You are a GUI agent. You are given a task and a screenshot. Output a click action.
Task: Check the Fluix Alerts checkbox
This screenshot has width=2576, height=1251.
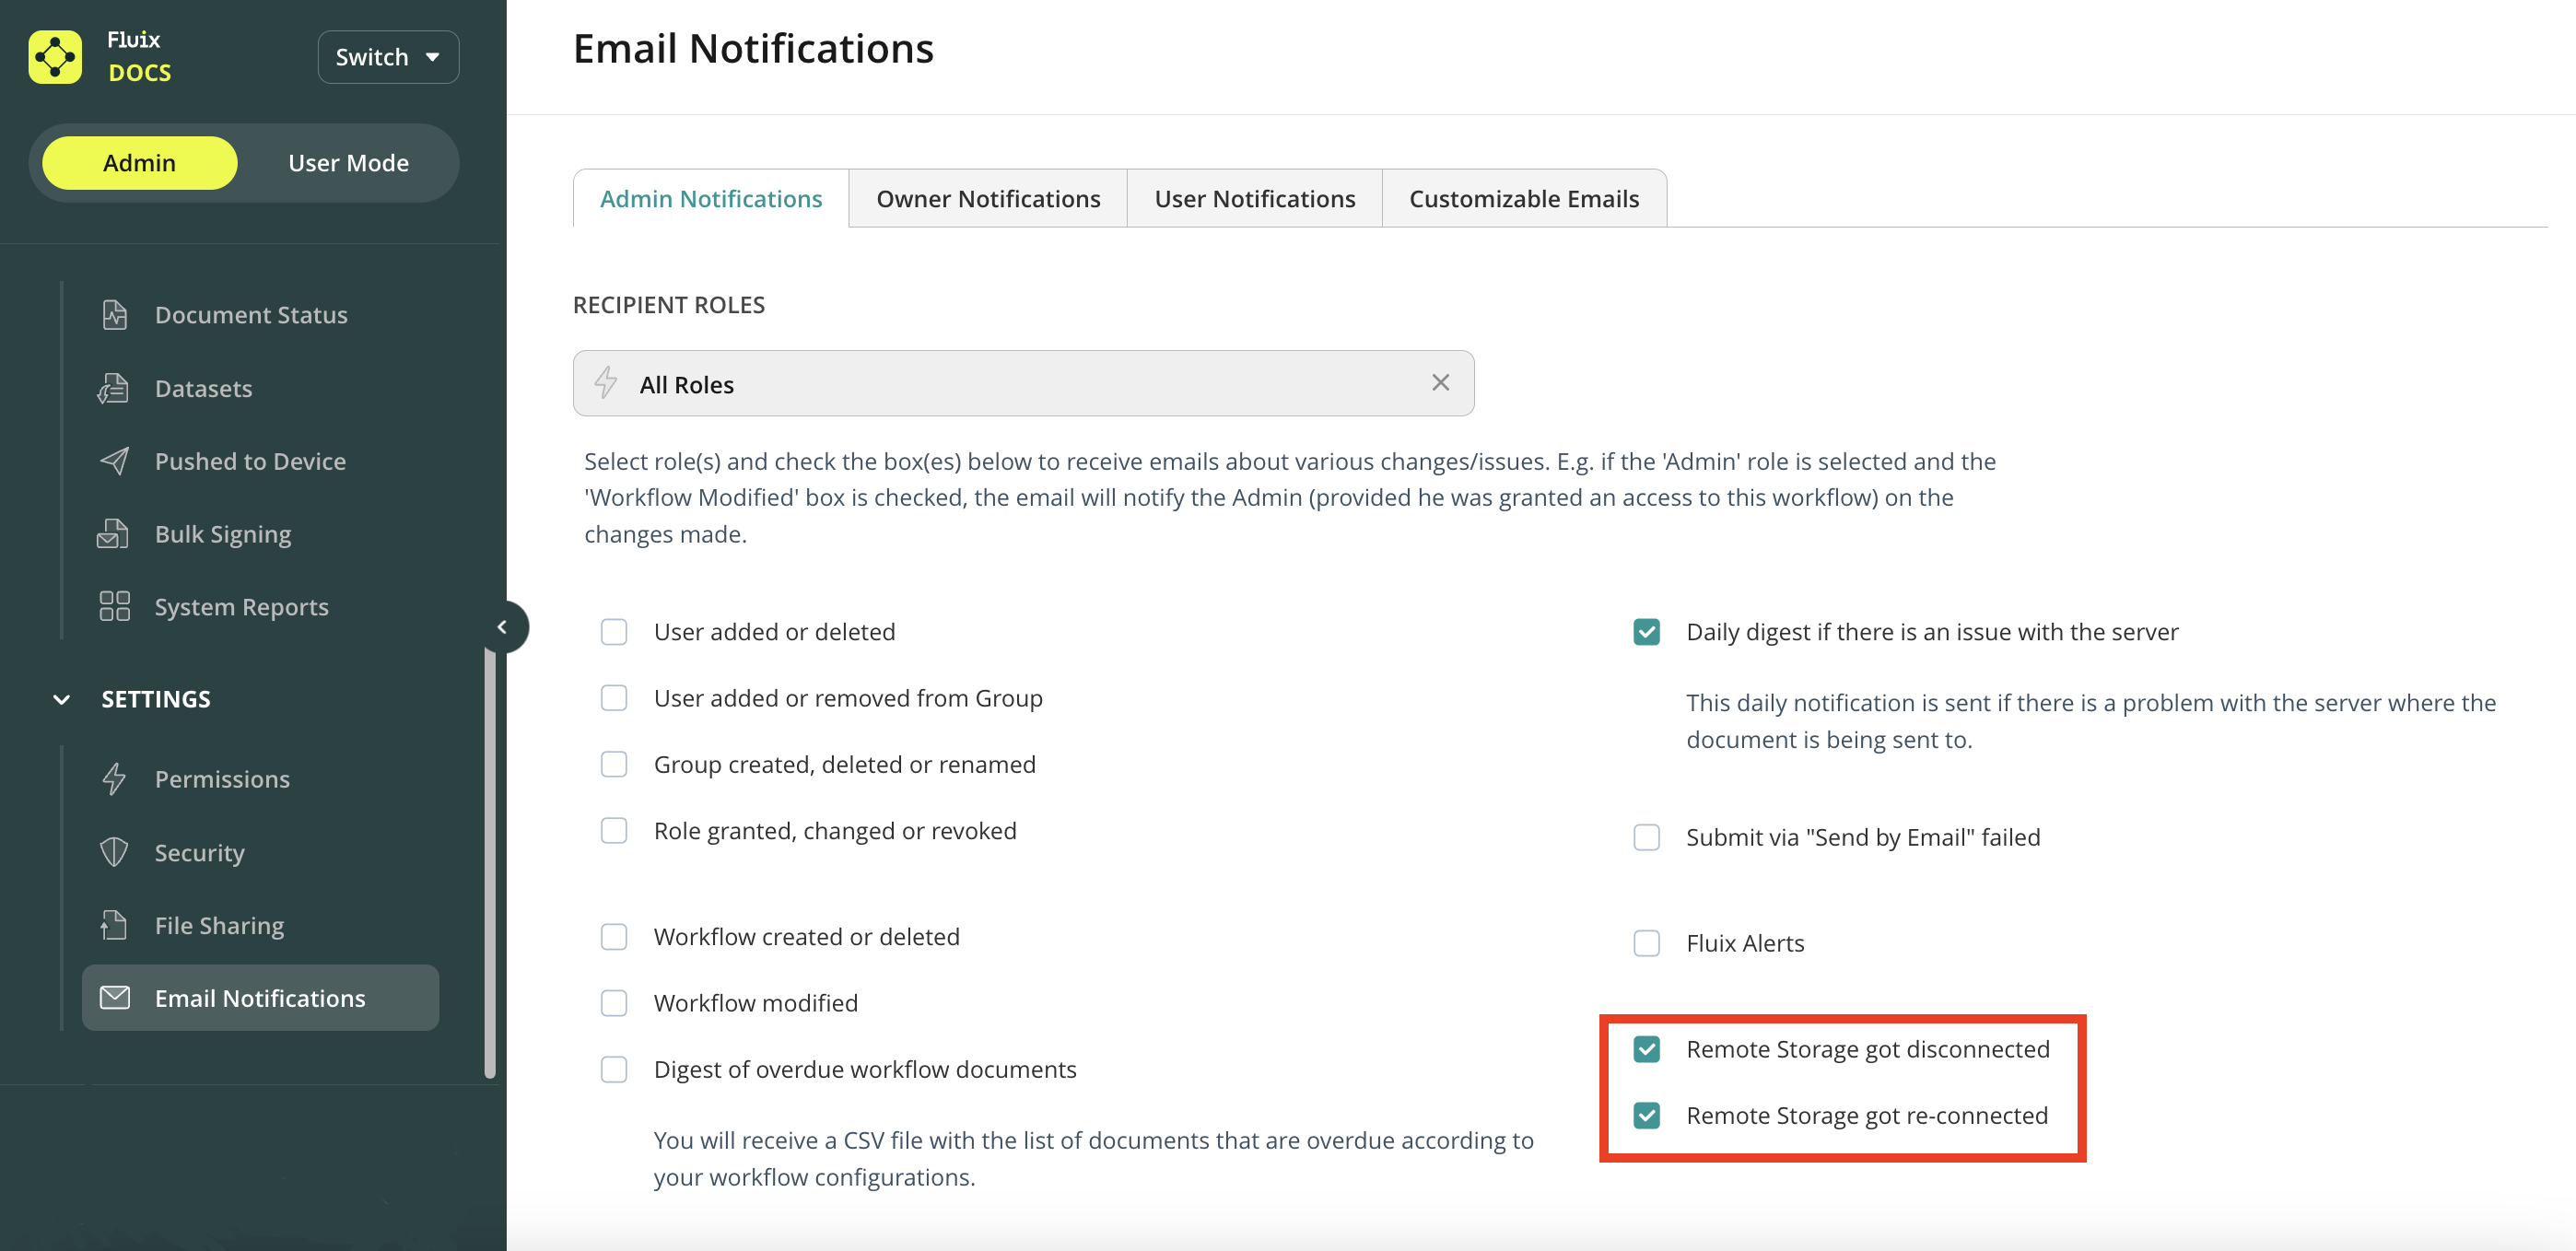pyautogui.click(x=1646, y=943)
